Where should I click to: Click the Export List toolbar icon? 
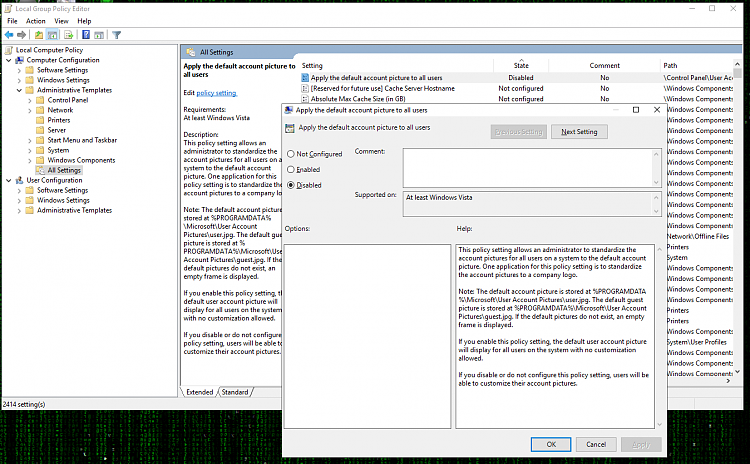click(68, 35)
